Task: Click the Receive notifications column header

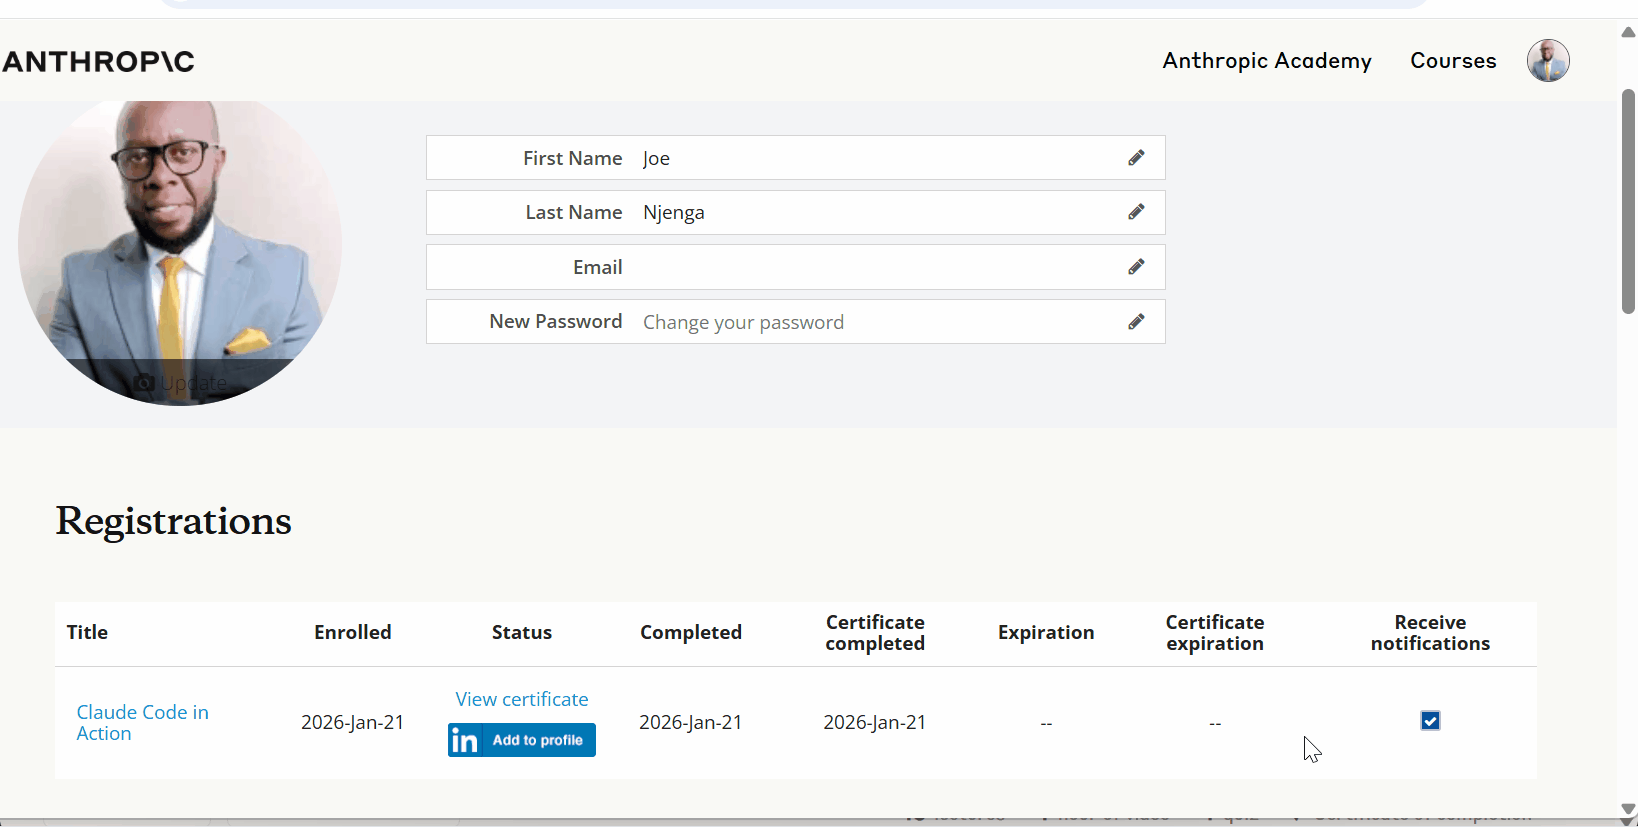Action: [1430, 633]
